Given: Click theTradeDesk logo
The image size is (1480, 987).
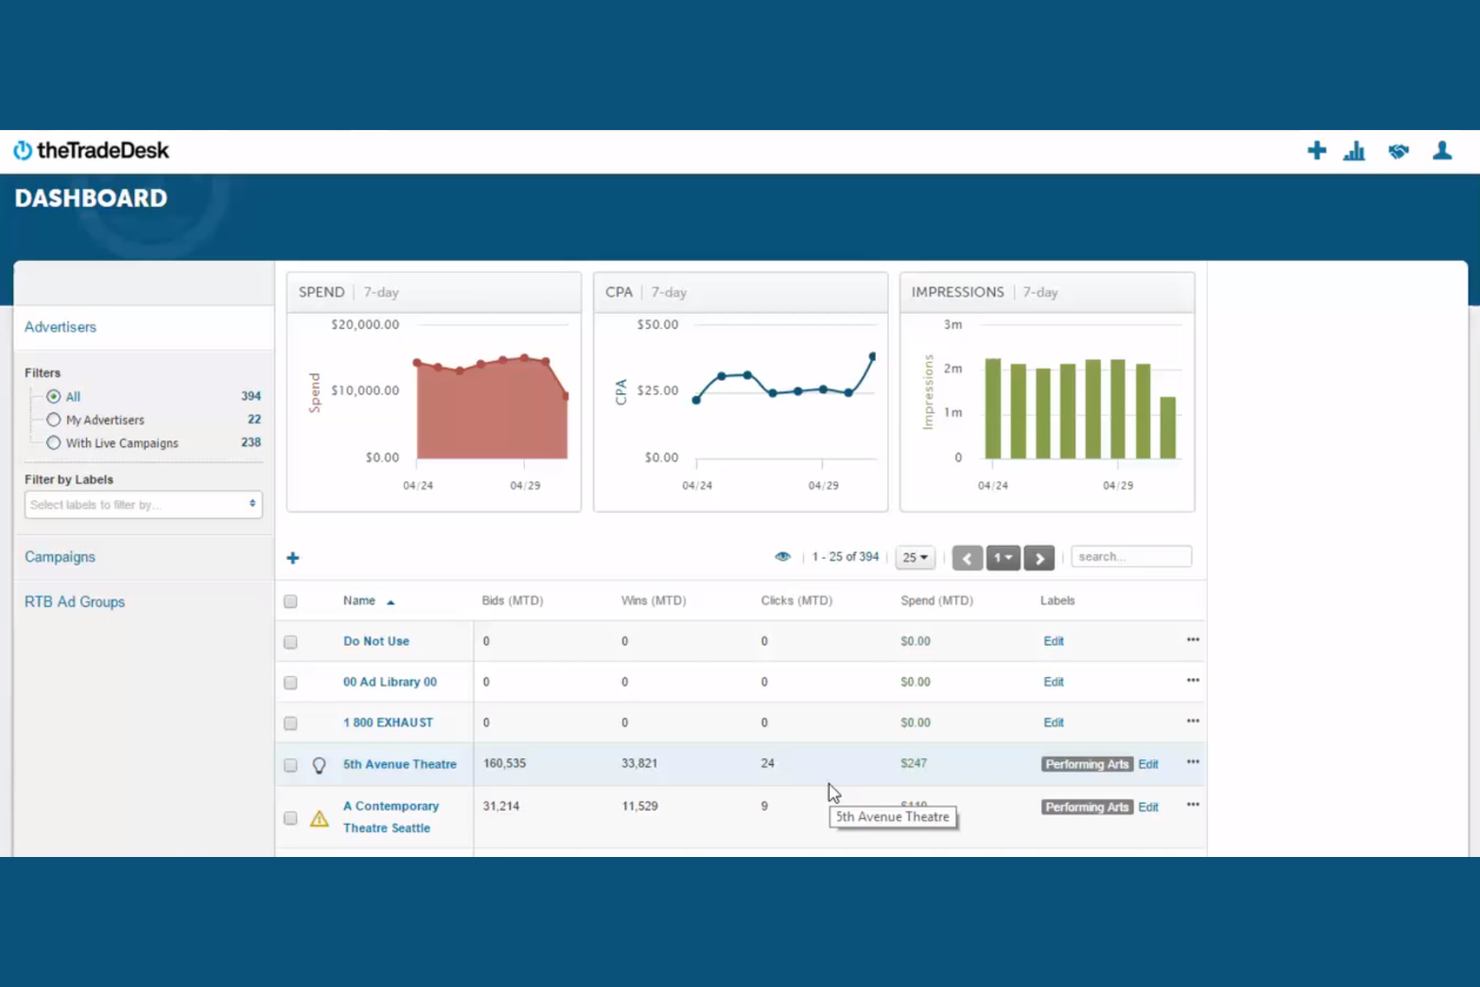Looking at the screenshot, I should (91, 151).
